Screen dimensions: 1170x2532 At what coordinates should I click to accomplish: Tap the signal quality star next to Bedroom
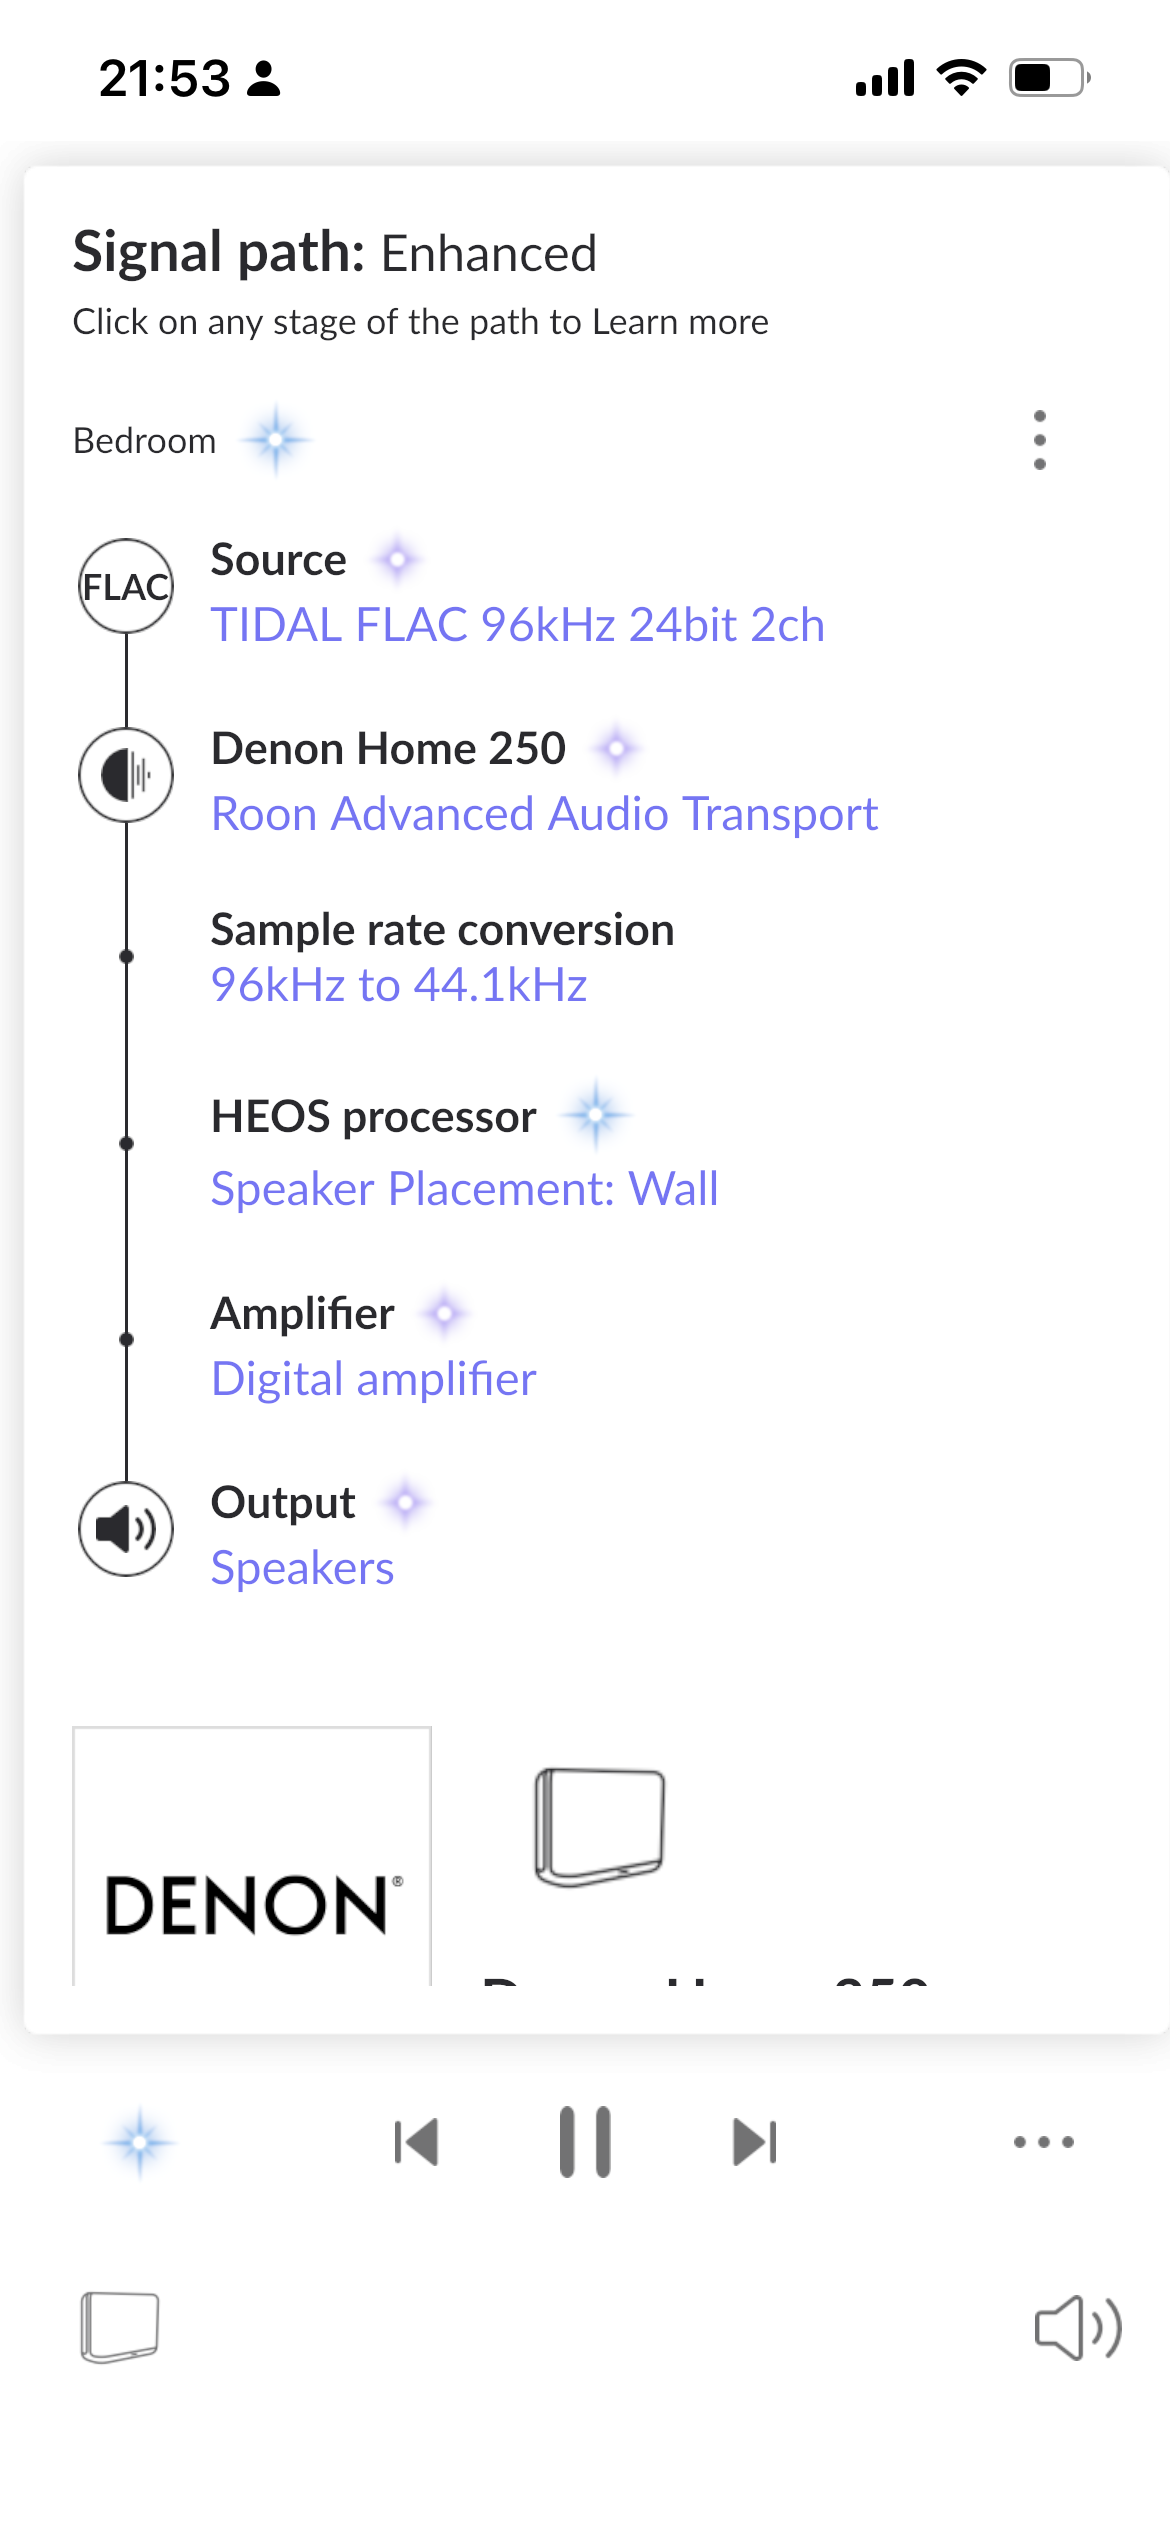276,439
